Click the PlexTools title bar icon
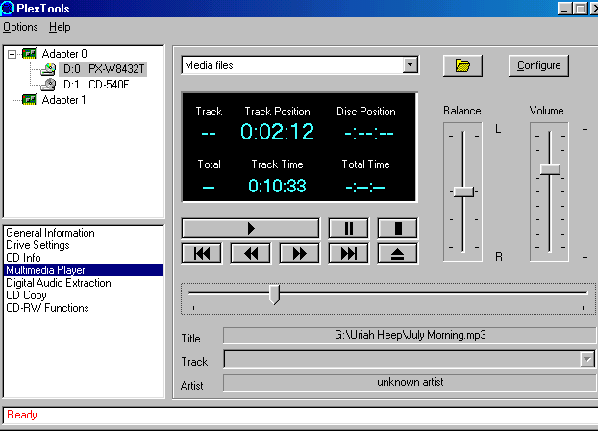 pyautogui.click(x=7, y=8)
